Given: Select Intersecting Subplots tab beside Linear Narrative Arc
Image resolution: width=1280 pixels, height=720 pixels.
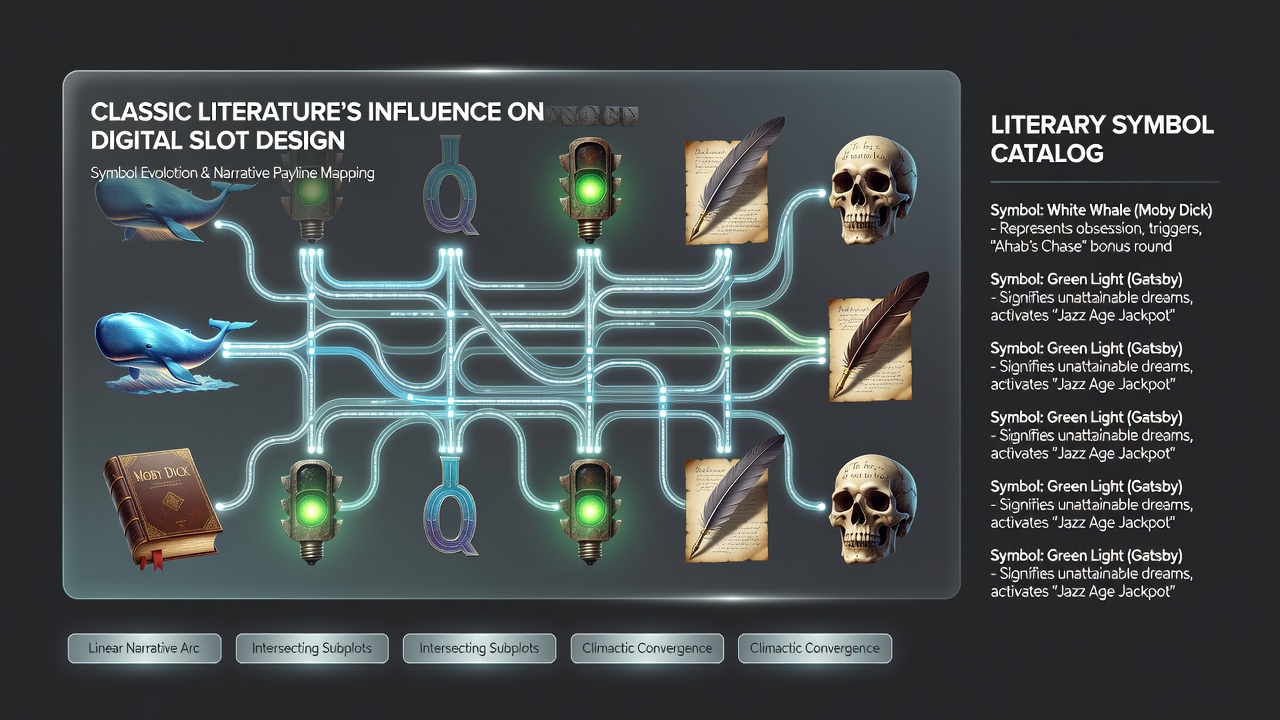Looking at the screenshot, I should point(312,648).
